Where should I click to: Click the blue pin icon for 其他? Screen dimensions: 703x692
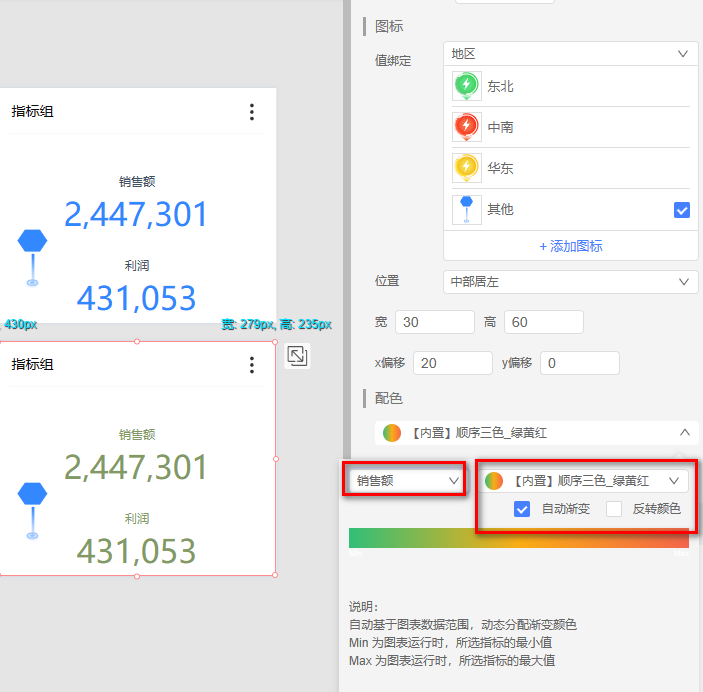click(466, 209)
